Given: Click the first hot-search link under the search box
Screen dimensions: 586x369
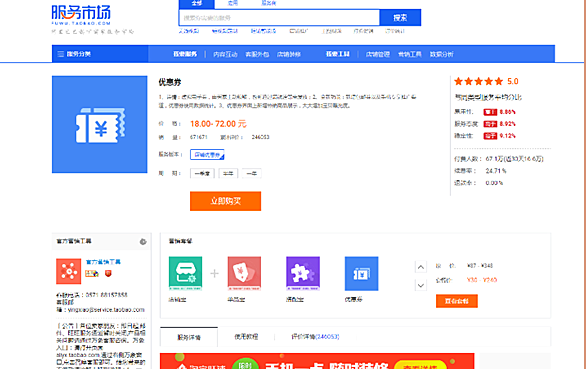Looking at the screenshot, I should pyautogui.click(x=189, y=31).
